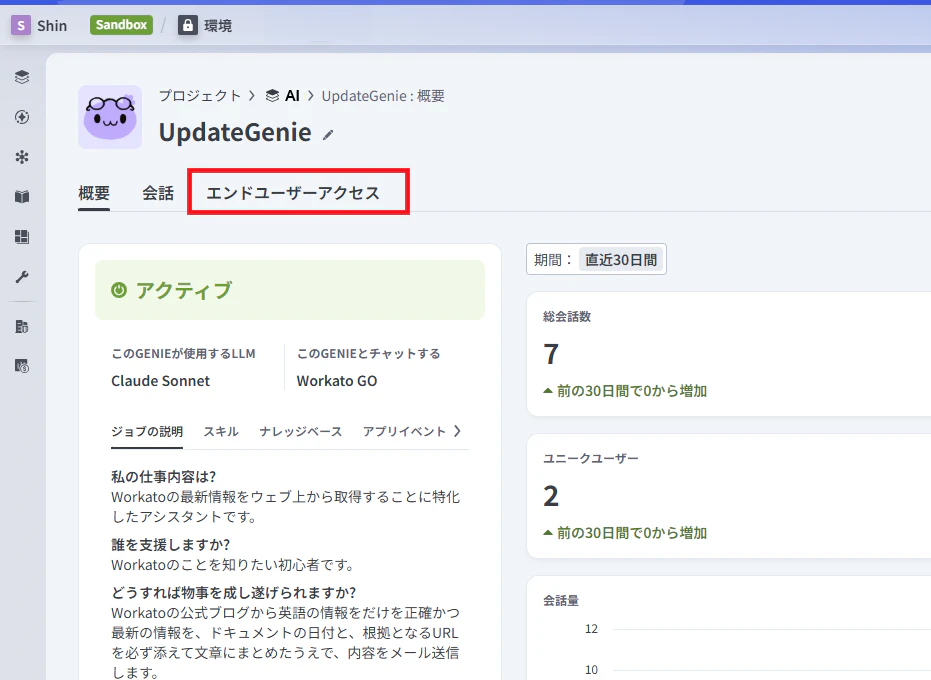Click the pencil icon to rename UpdateGenie
The width and height of the screenshot is (931, 680).
[x=328, y=135]
